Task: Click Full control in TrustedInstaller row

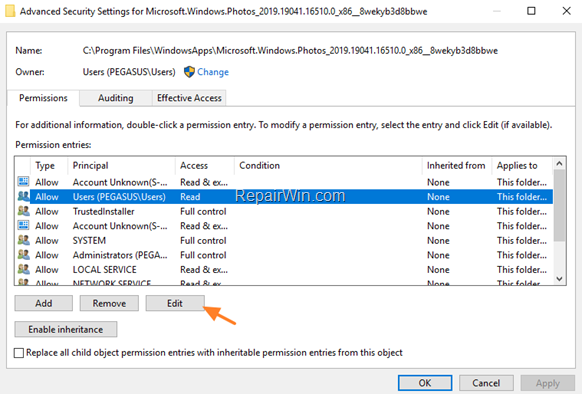Action: coord(203,211)
